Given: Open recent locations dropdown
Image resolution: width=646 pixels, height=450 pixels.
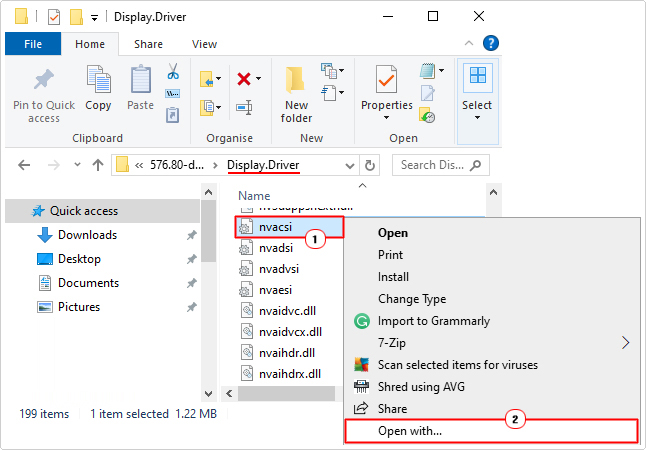Looking at the screenshot, I should (x=77, y=165).
